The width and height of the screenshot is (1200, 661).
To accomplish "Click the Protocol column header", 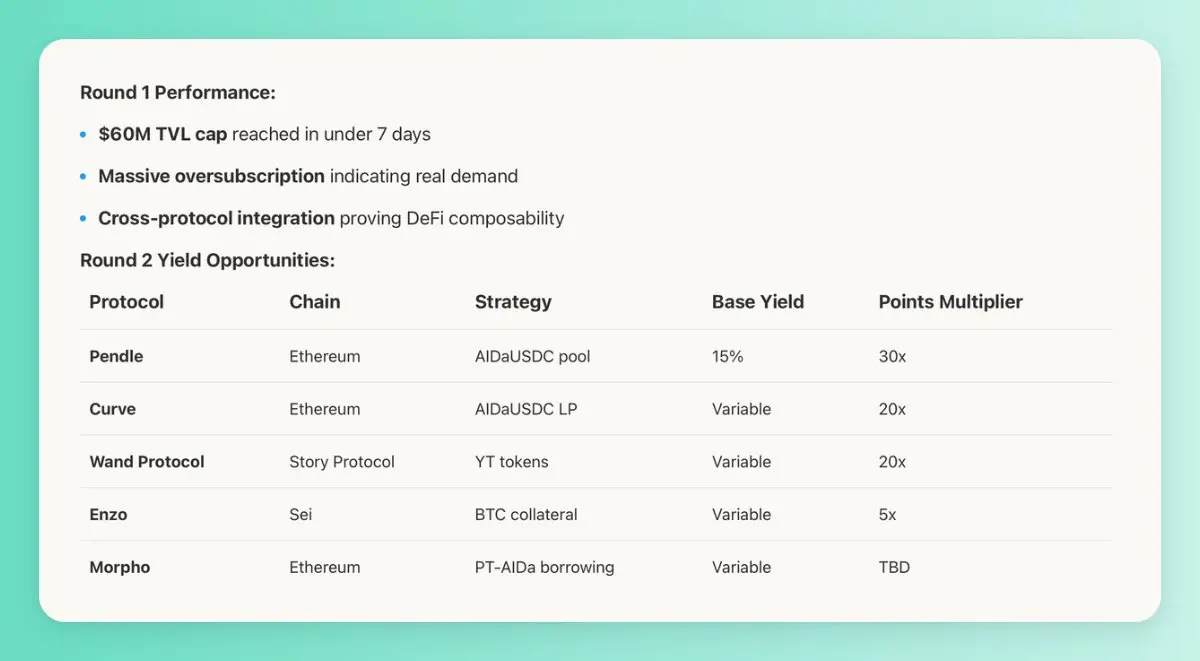I will (127, 302).
